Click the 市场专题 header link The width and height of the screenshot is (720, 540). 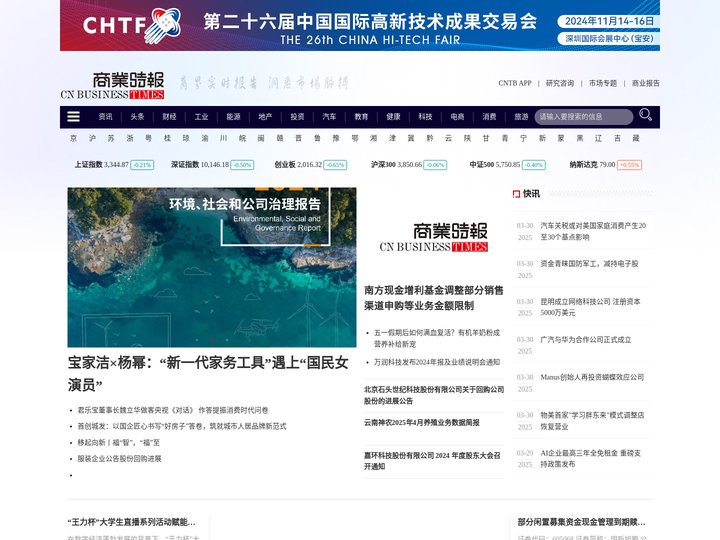tap(603, 83)
